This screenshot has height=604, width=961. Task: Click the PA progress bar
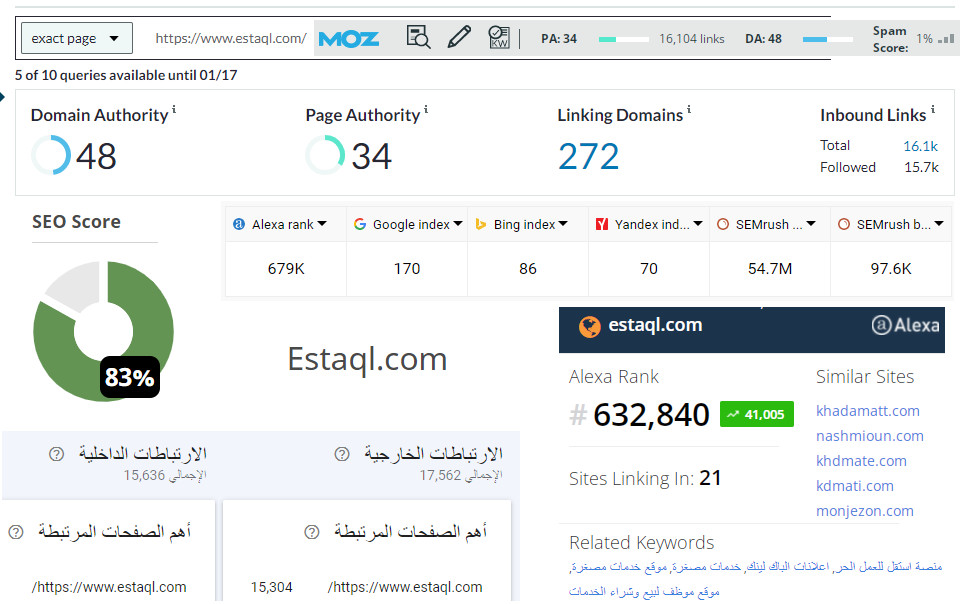pyautogui.click(x=623, y=39)
